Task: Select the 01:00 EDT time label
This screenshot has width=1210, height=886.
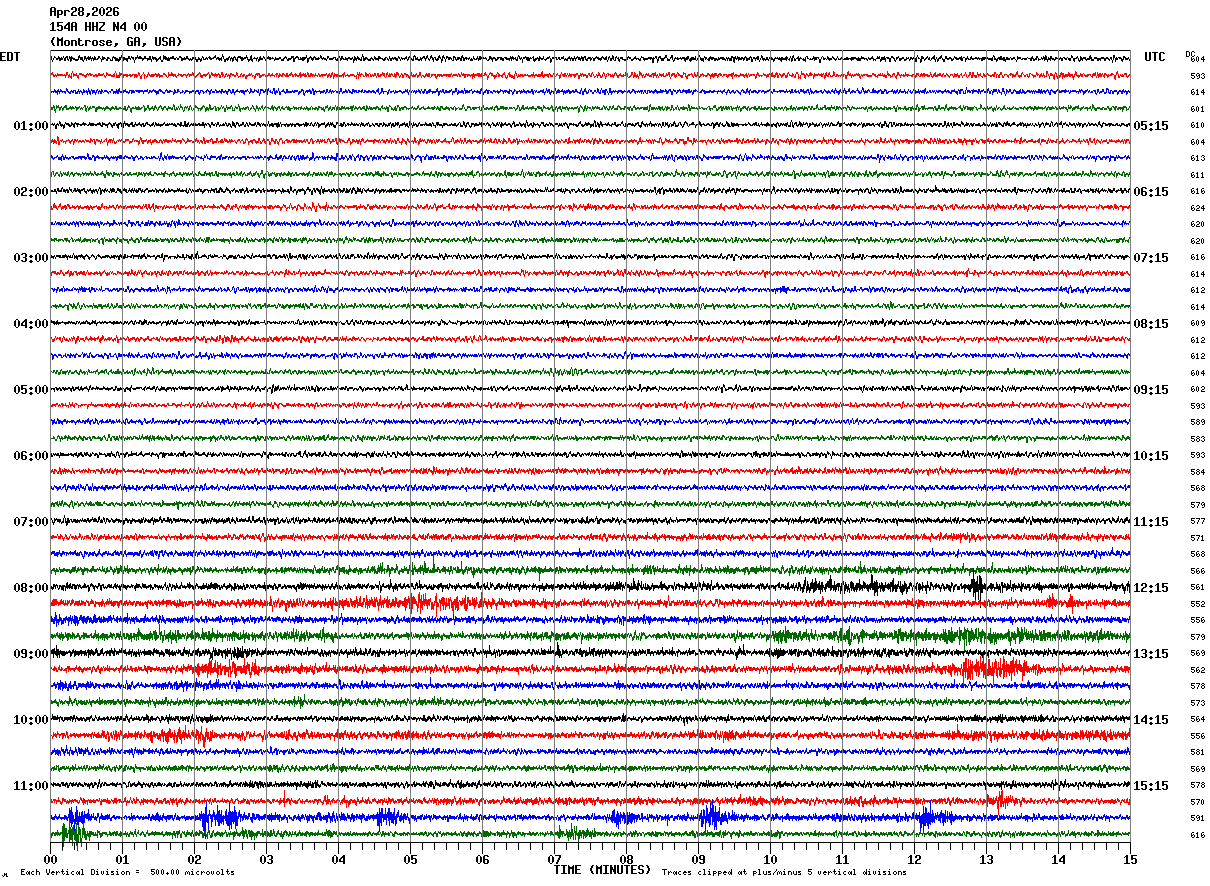Action: (x=31, y=126)
